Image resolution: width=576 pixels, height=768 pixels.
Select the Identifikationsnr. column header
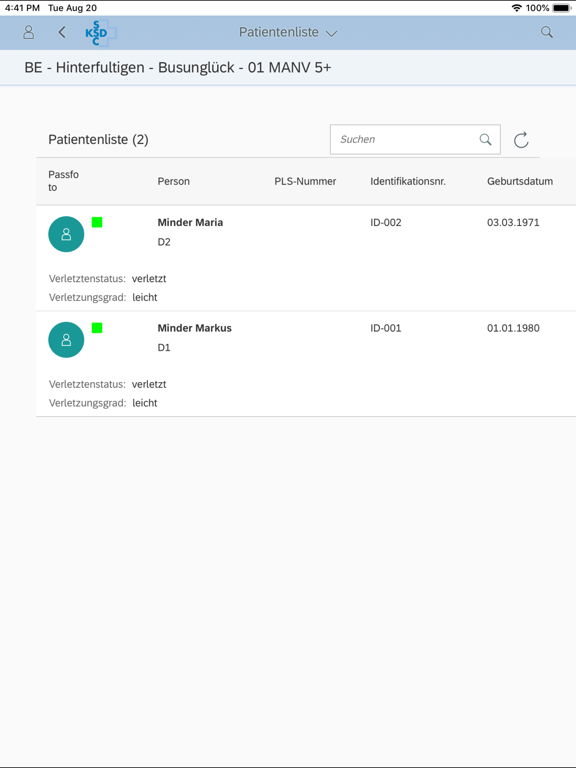click(x=408, y=181)
